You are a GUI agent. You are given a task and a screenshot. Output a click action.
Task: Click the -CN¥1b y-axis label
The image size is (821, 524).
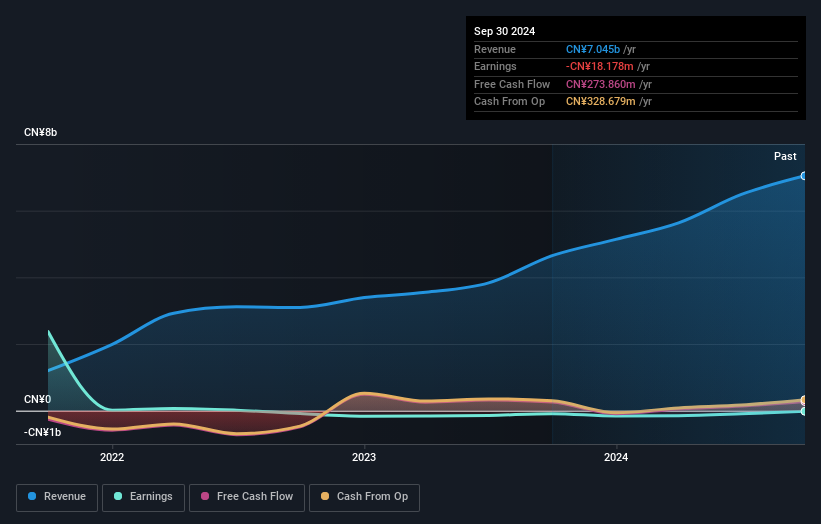[x=42, y=432]
